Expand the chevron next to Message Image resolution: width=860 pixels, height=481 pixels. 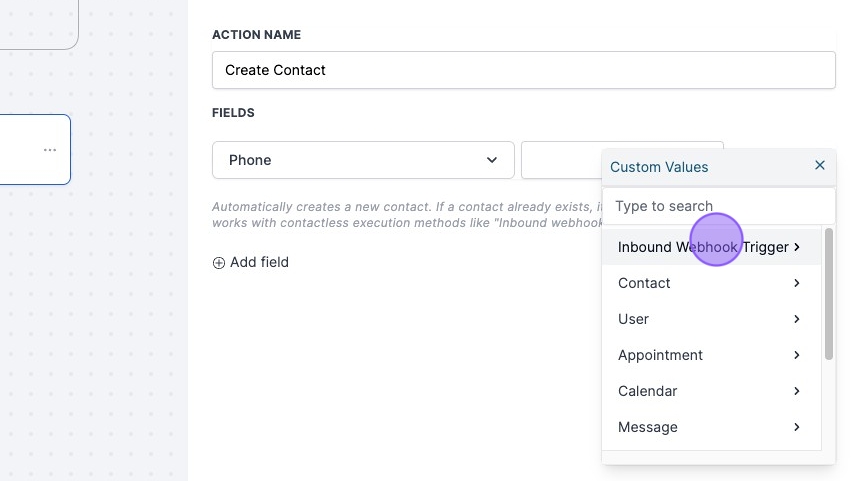pyautogui.click(x=797, y=427)
